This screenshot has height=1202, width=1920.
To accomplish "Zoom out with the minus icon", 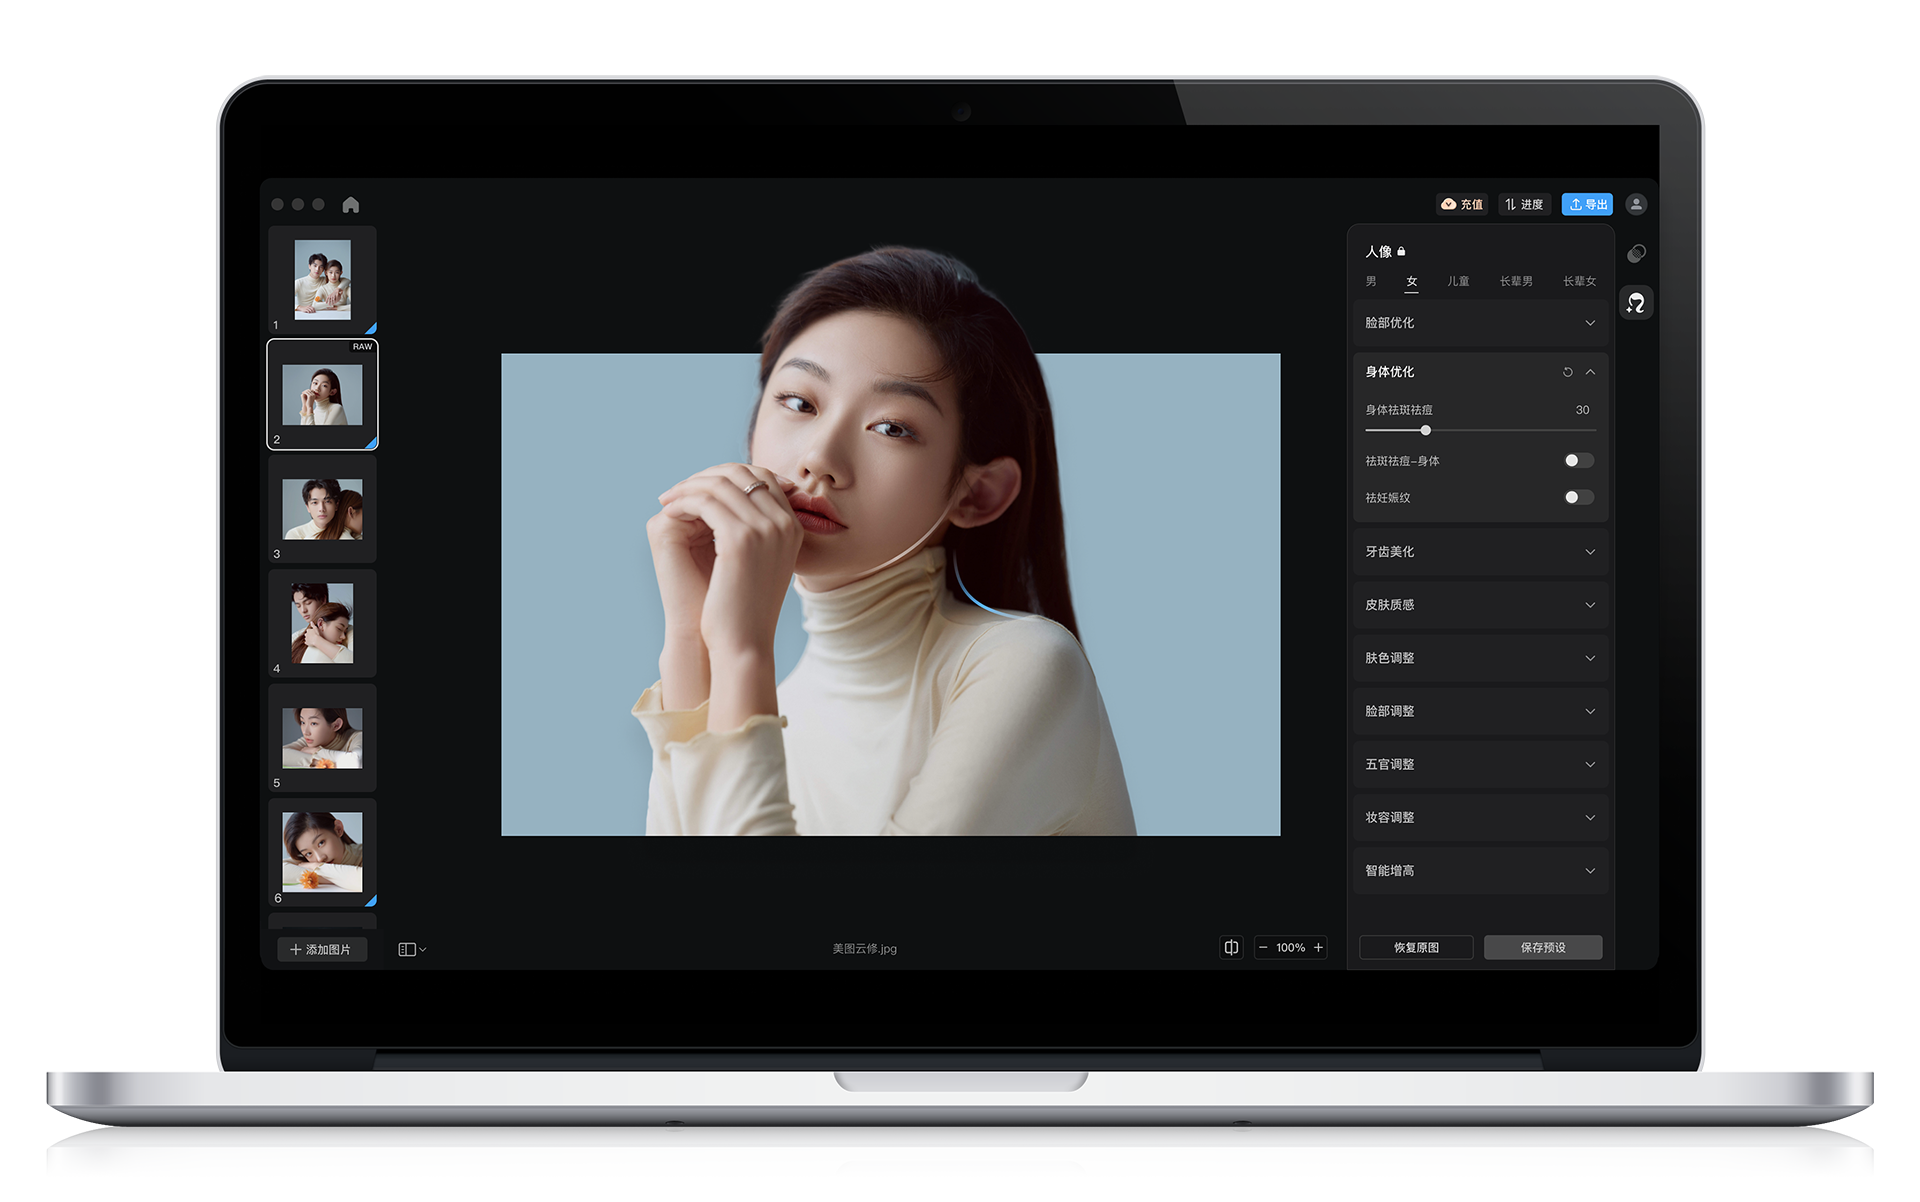I will (x=1263, y=947).
